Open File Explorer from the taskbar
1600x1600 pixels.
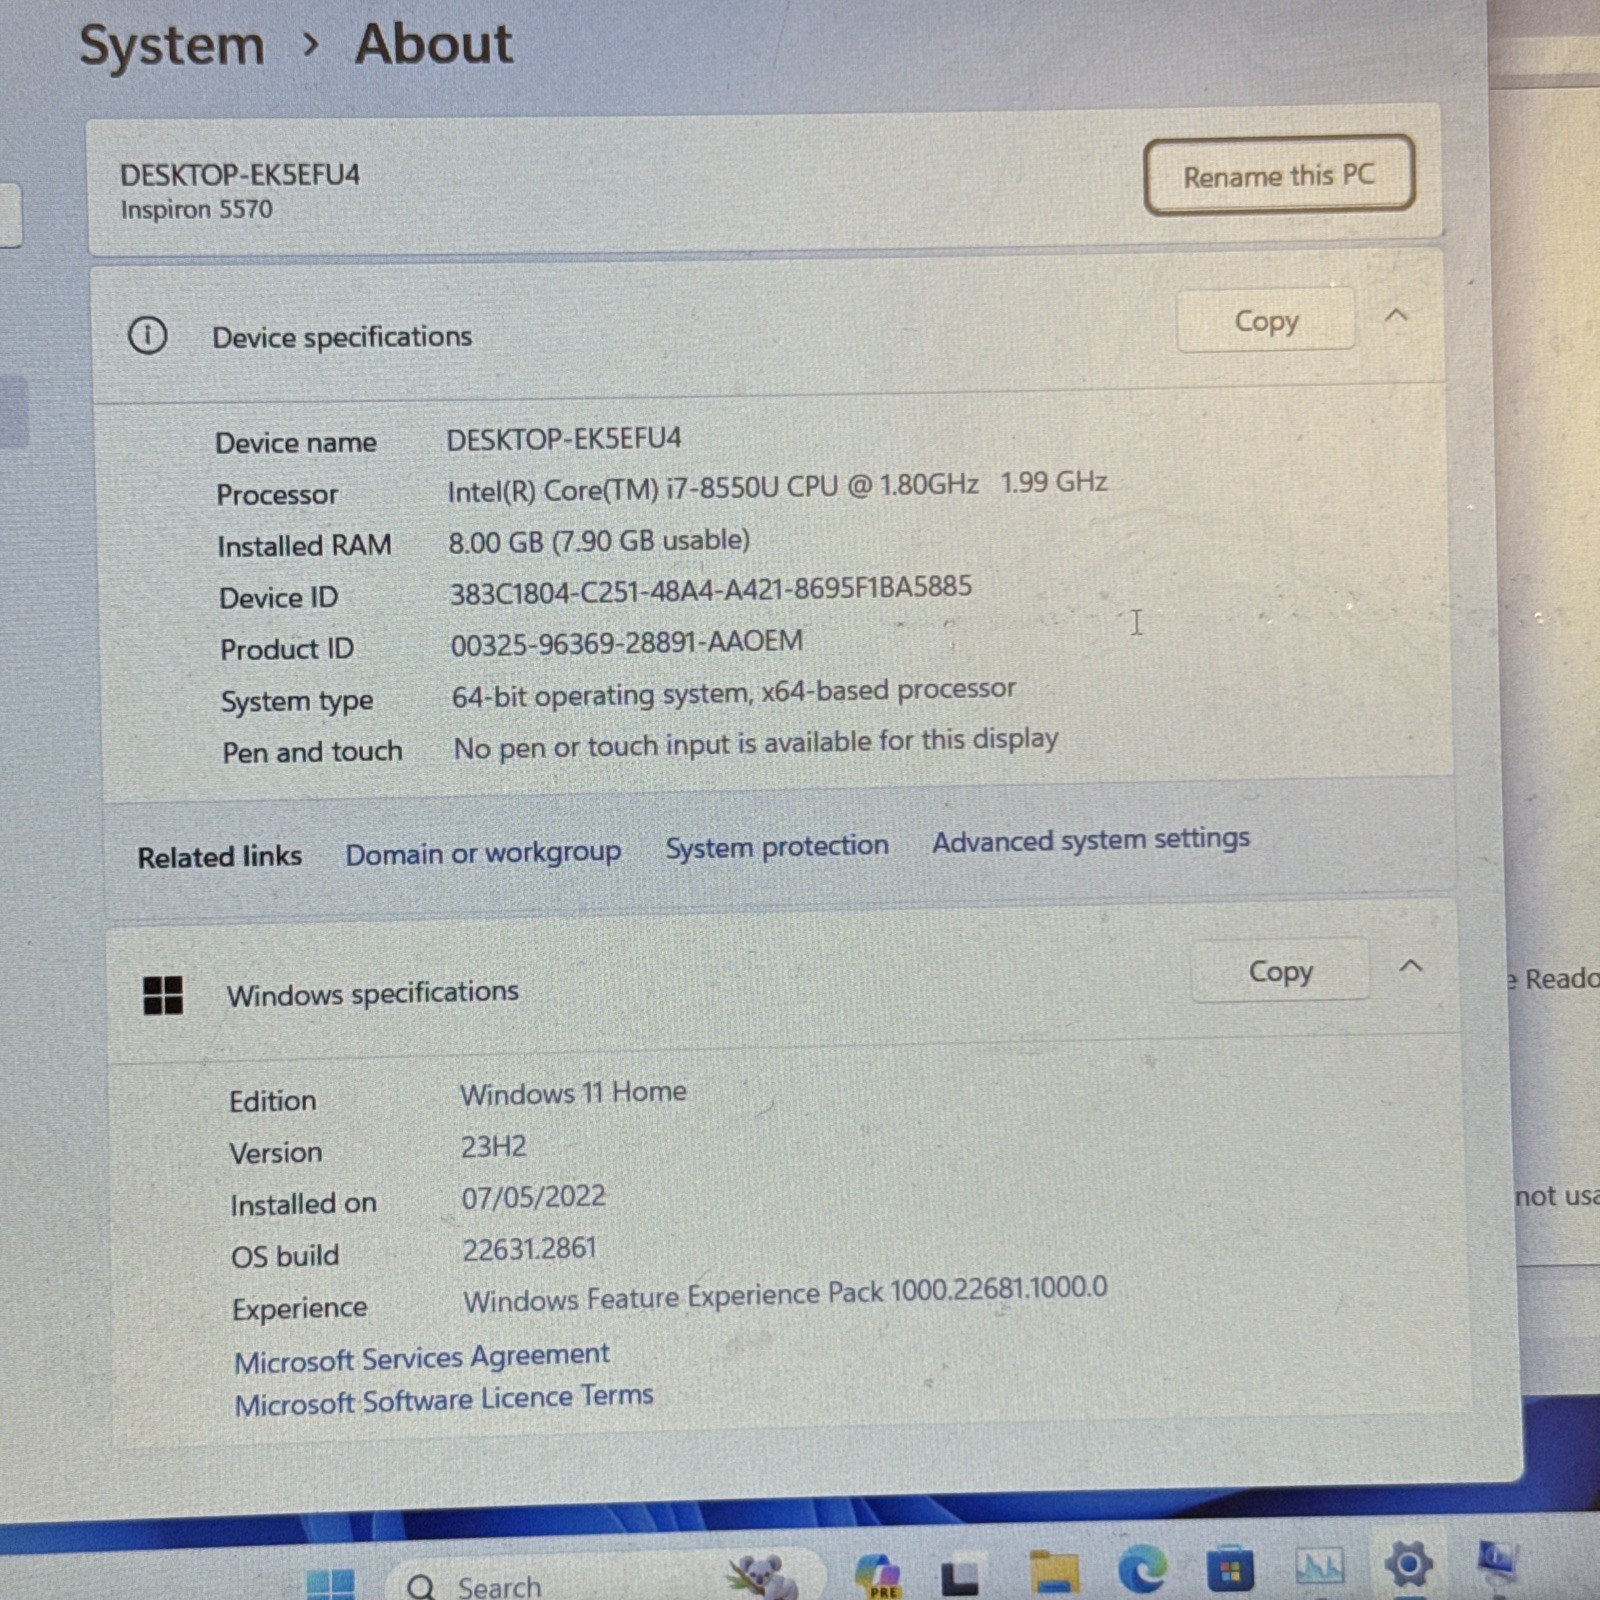pyautogui.click(x=1055, y=1572)
